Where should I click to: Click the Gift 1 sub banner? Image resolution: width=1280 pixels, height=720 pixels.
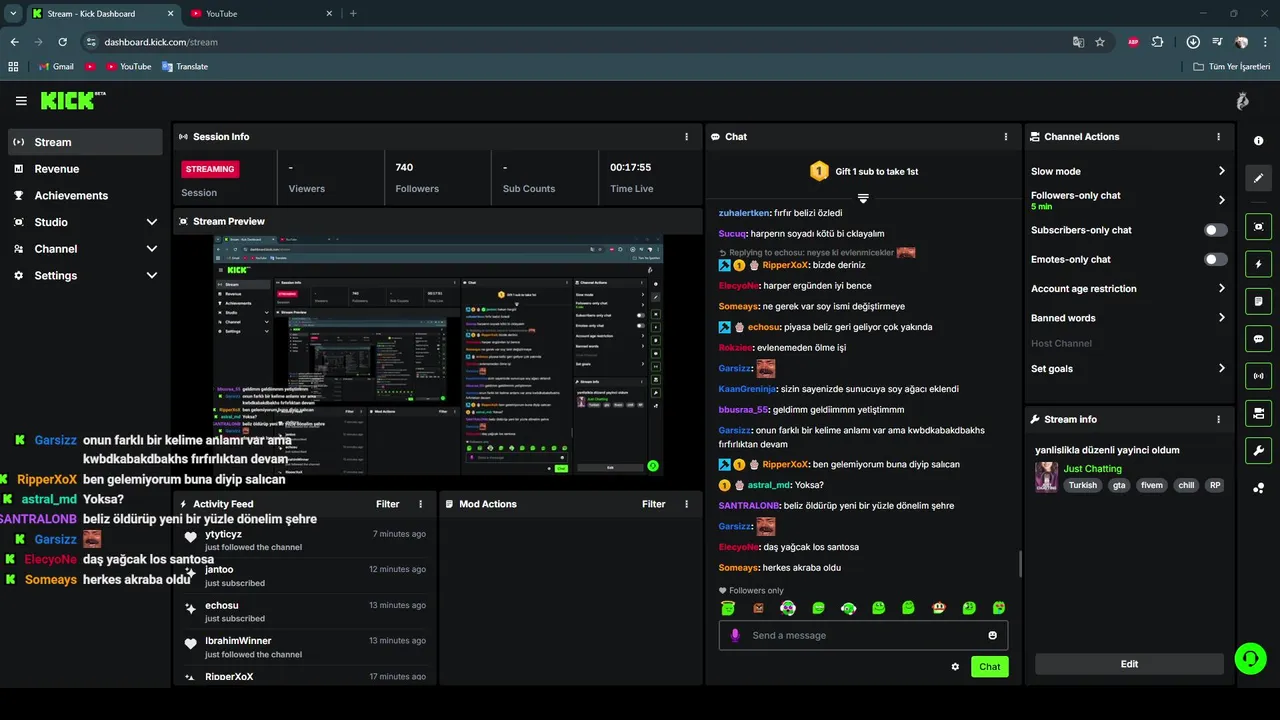pos(863,172)
